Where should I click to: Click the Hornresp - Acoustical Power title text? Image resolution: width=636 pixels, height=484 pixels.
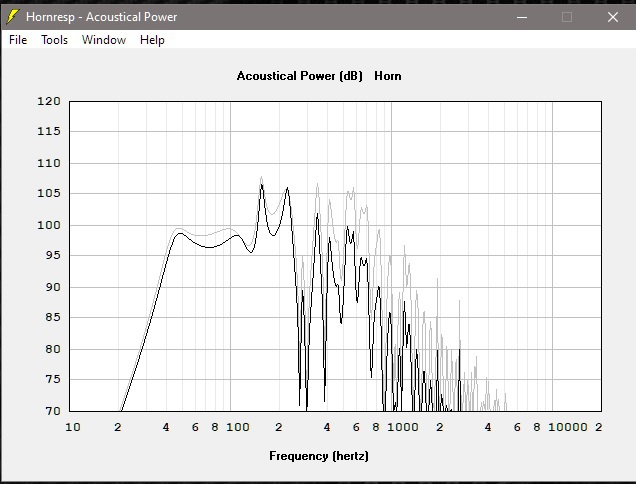pos(101,17)
